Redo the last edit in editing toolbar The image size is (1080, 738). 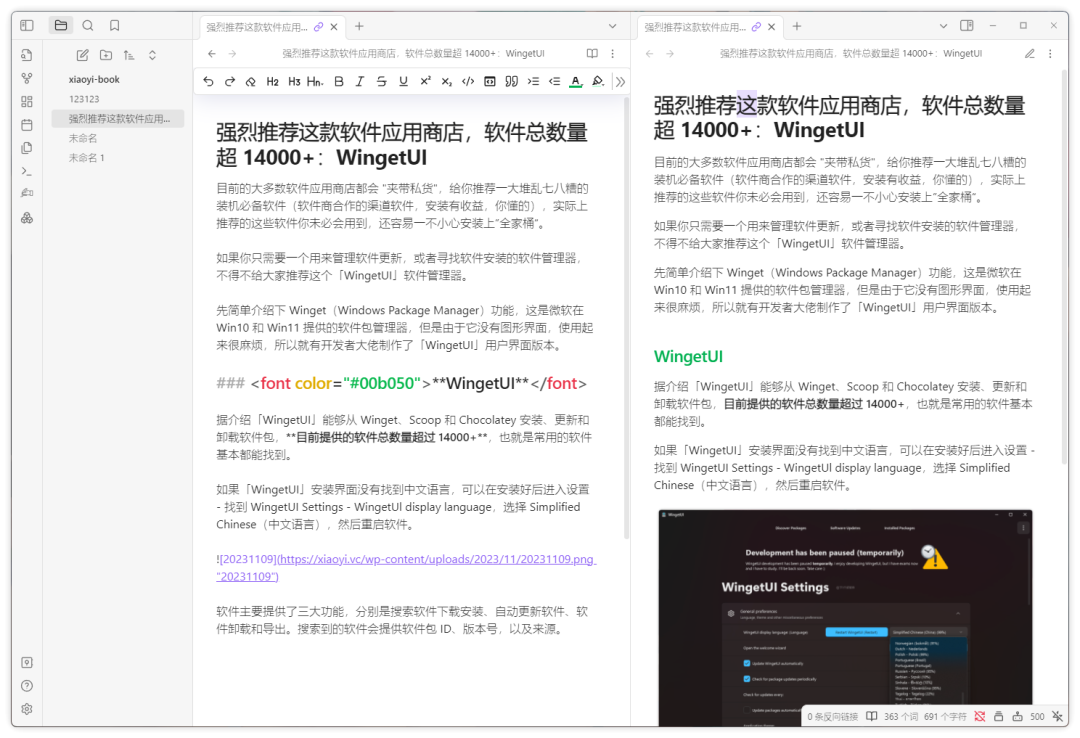229,81
